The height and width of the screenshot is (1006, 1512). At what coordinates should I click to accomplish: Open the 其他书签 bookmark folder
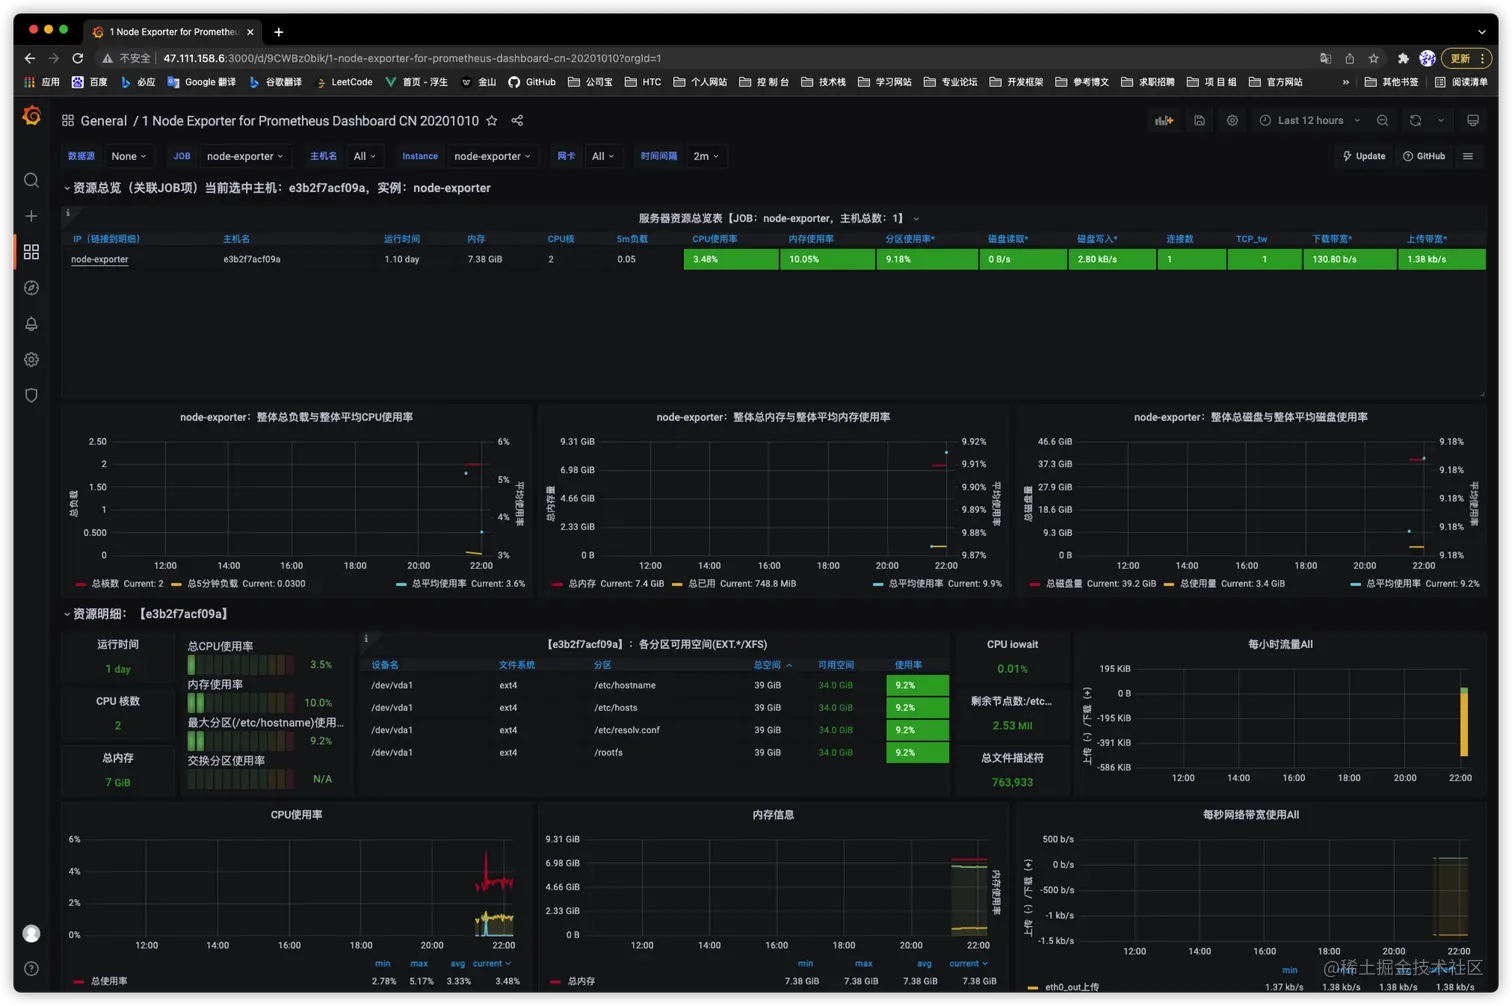(x=1391, y=82)
